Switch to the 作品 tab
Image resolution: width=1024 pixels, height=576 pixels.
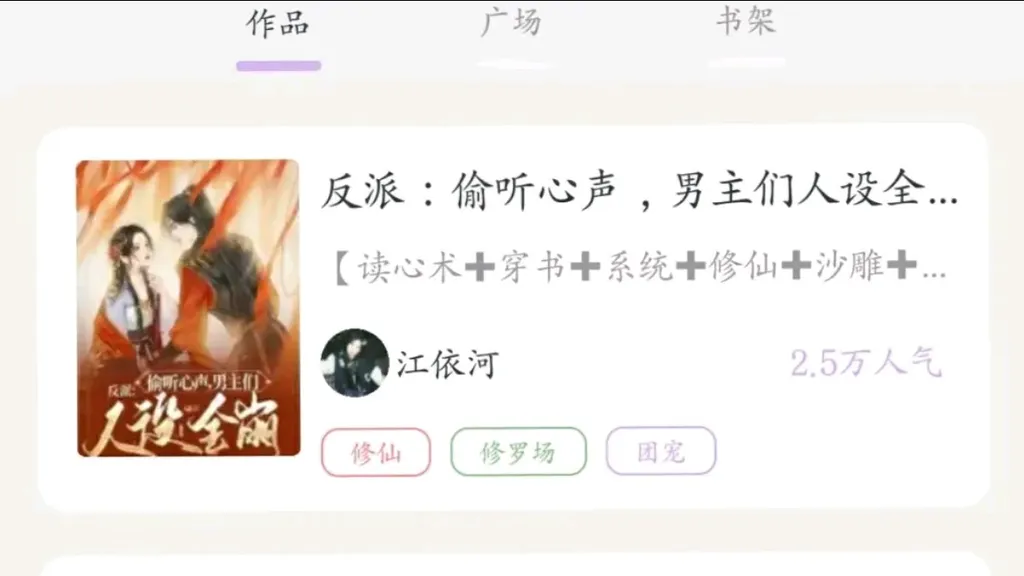click(278, 23)
